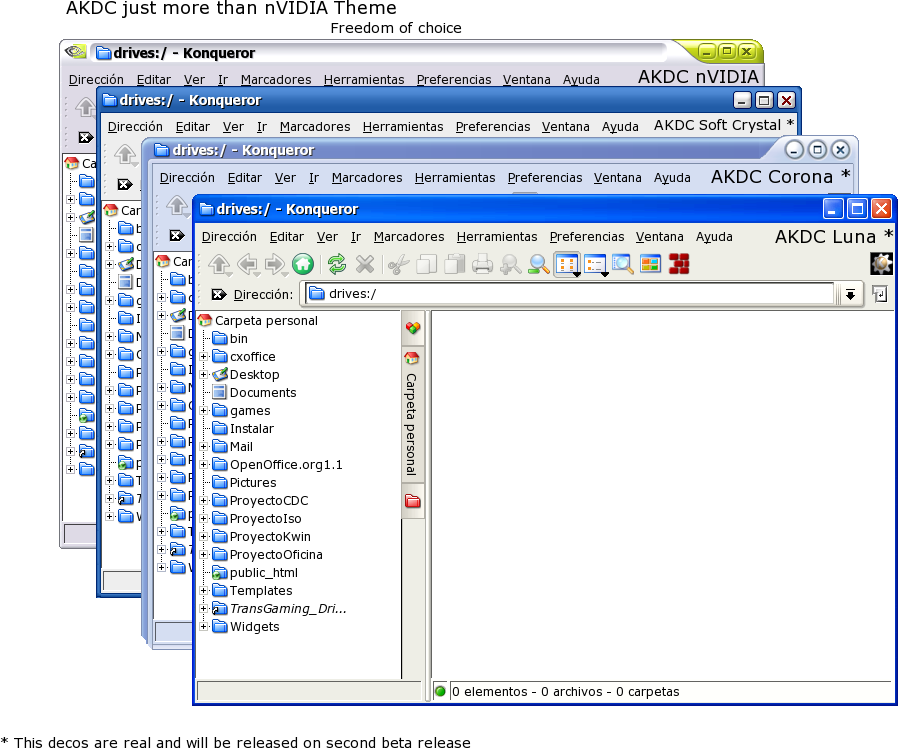Open the Ventana menu in the Soft Crystal window
The width and height of the screenshot is (898, 748).
[565, 127]
